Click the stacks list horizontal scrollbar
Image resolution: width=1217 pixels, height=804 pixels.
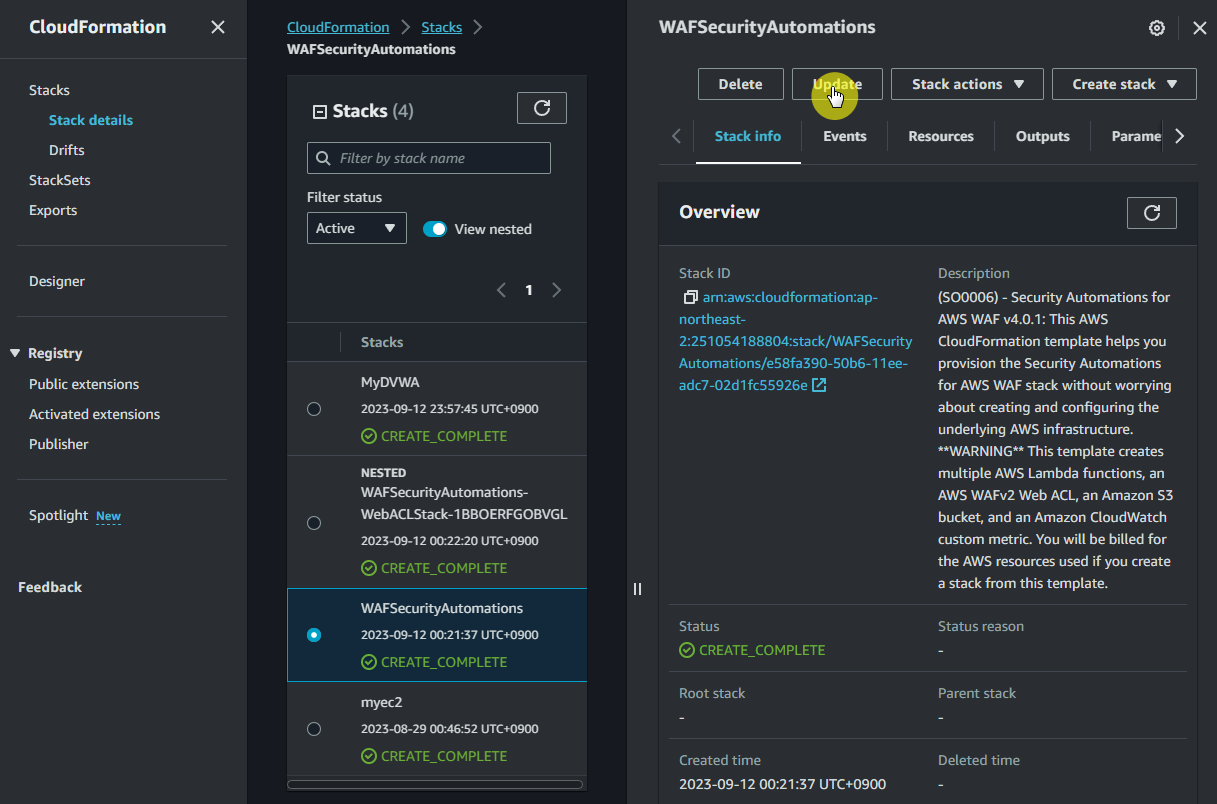point(435,784)
